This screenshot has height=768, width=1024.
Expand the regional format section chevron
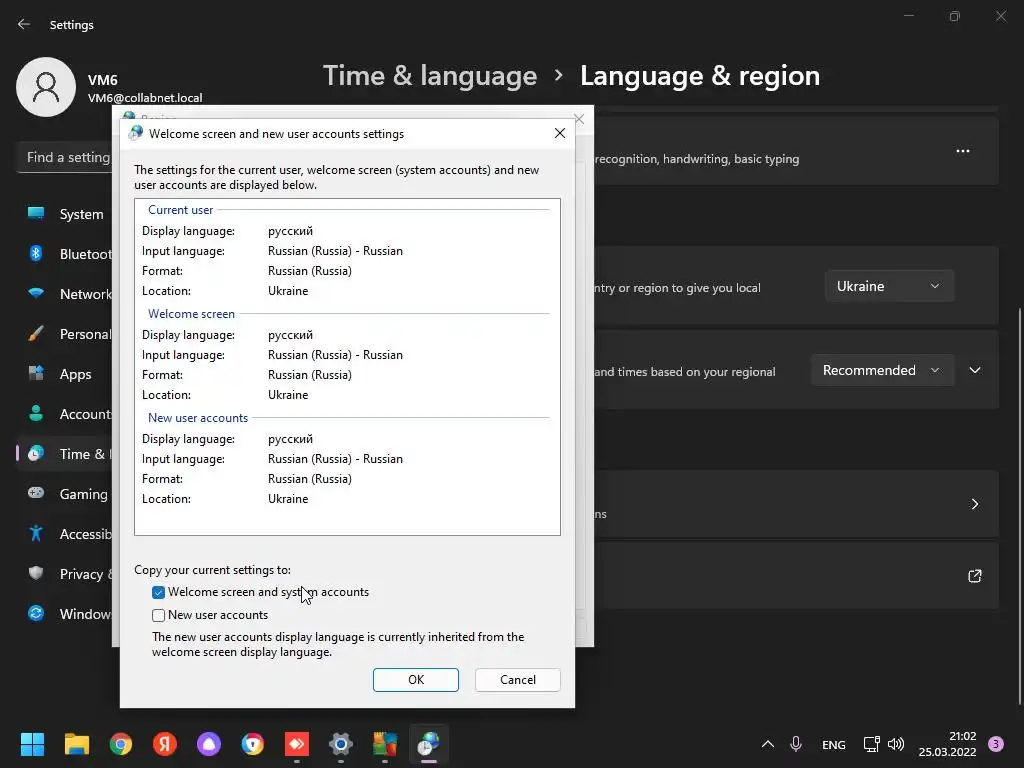975,370
